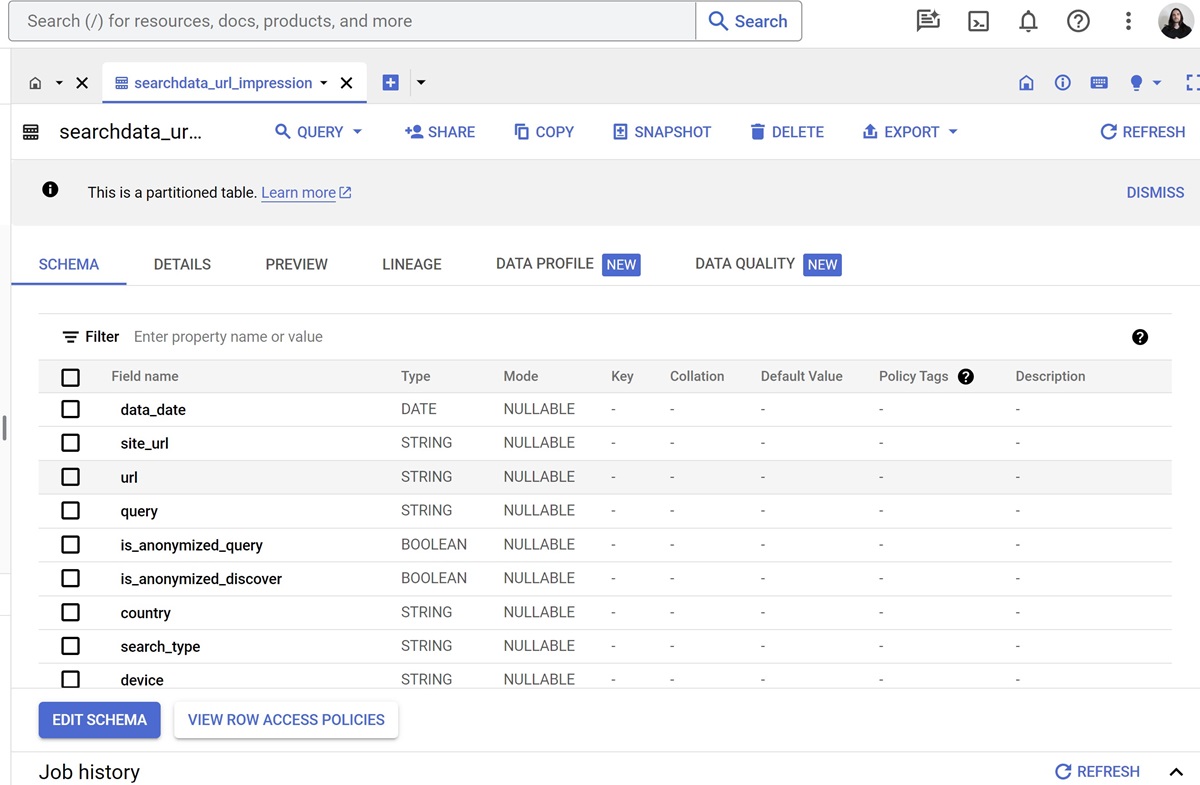The height and width of the screenshot is (785, 1200).
Task: Click the DELETE button
Action: coord(787,132)
